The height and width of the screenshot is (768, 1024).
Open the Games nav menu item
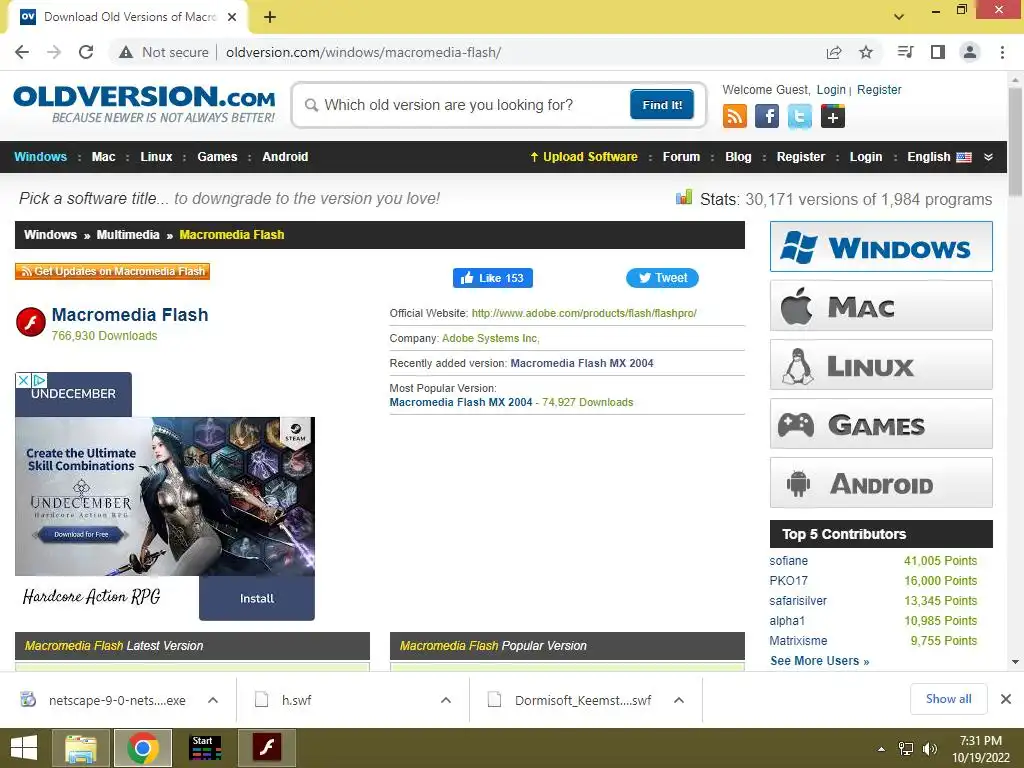217,157
